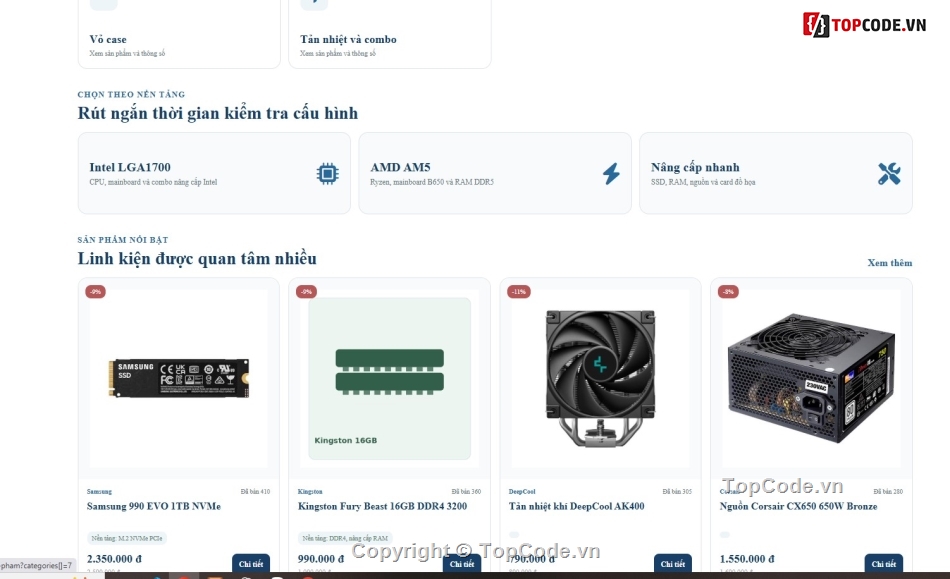Open the Tản nhiệt và combo category

click(390, 34)
